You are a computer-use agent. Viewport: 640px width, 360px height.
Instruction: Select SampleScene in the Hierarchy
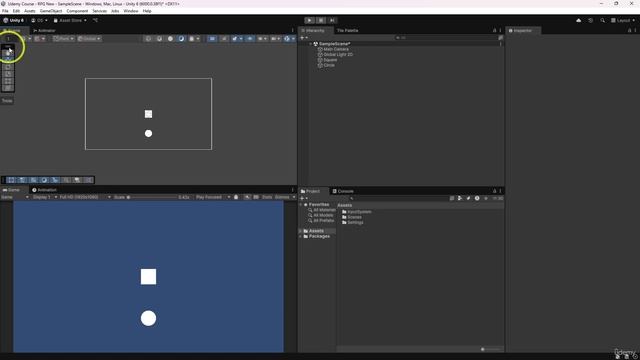point(334,44)
